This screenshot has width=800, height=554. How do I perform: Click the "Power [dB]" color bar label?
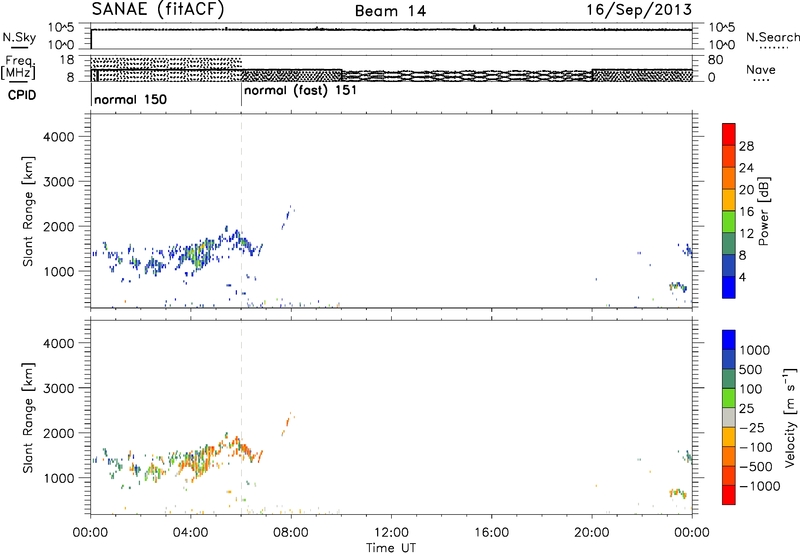[x=764, y=211]
